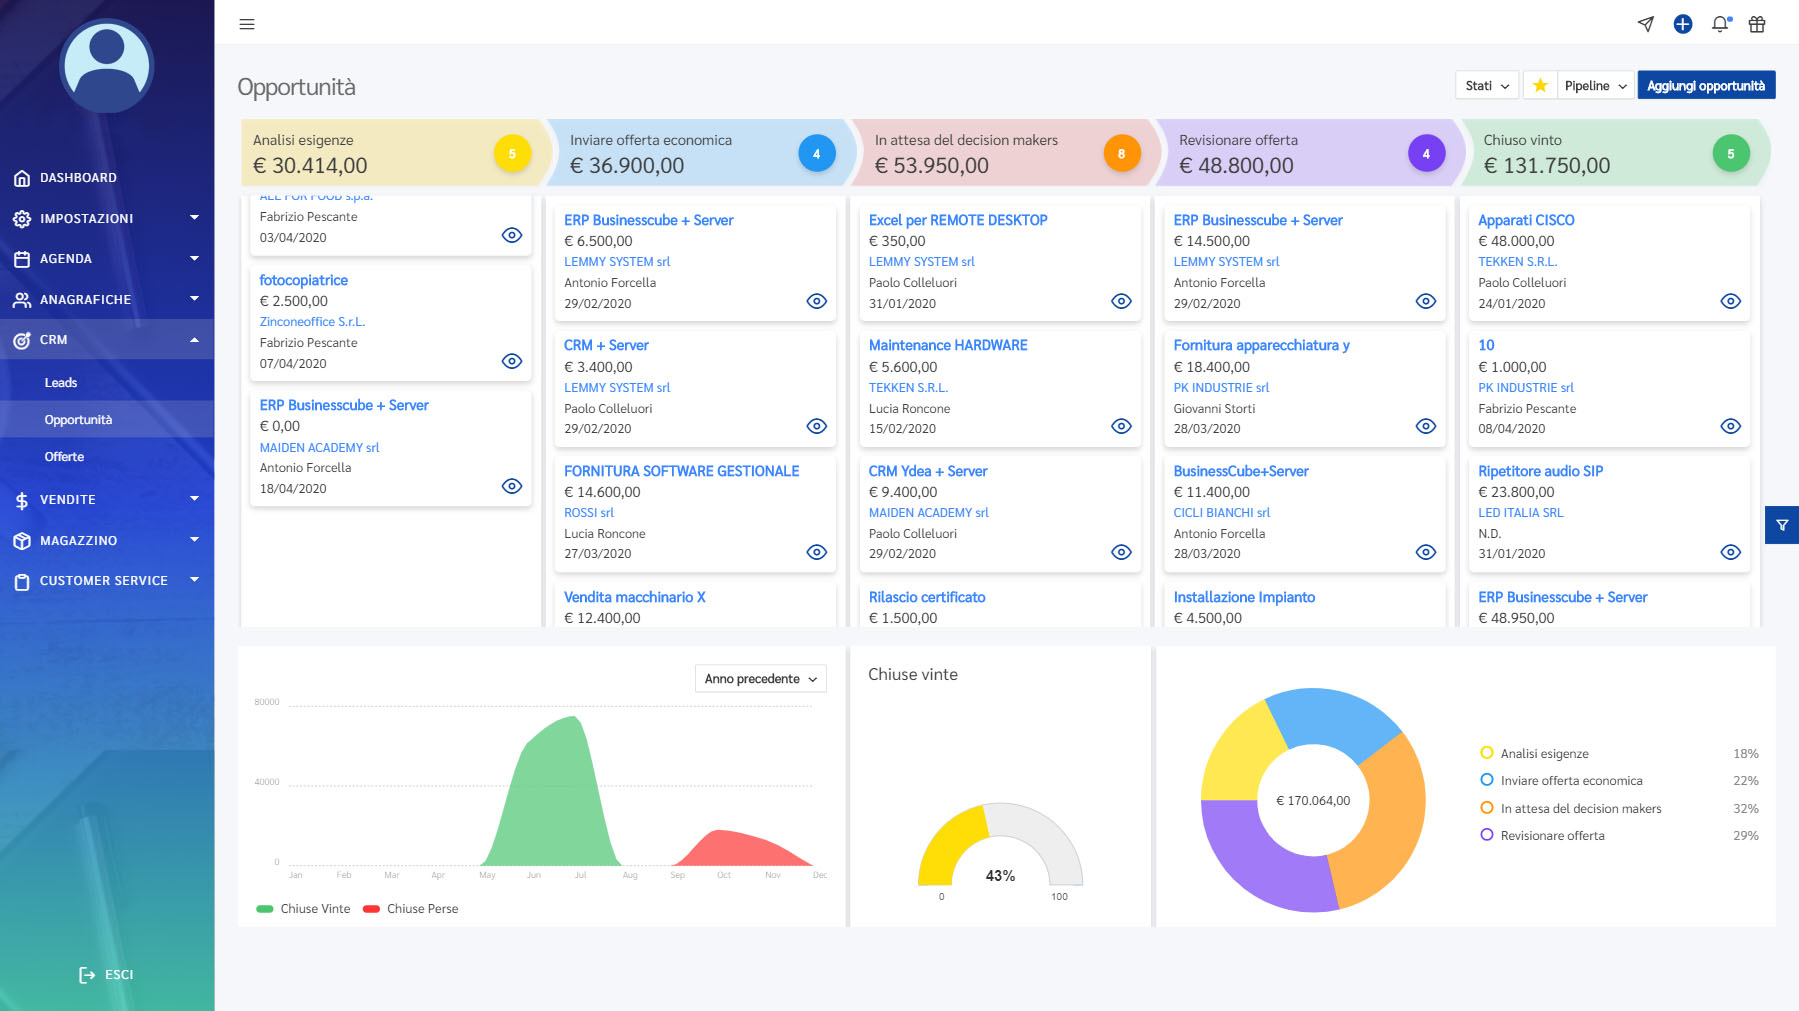Viewport: 1799px width, 1011px height.
Task: Click the Anagrafiche people icon
Action: pos(22,300)
